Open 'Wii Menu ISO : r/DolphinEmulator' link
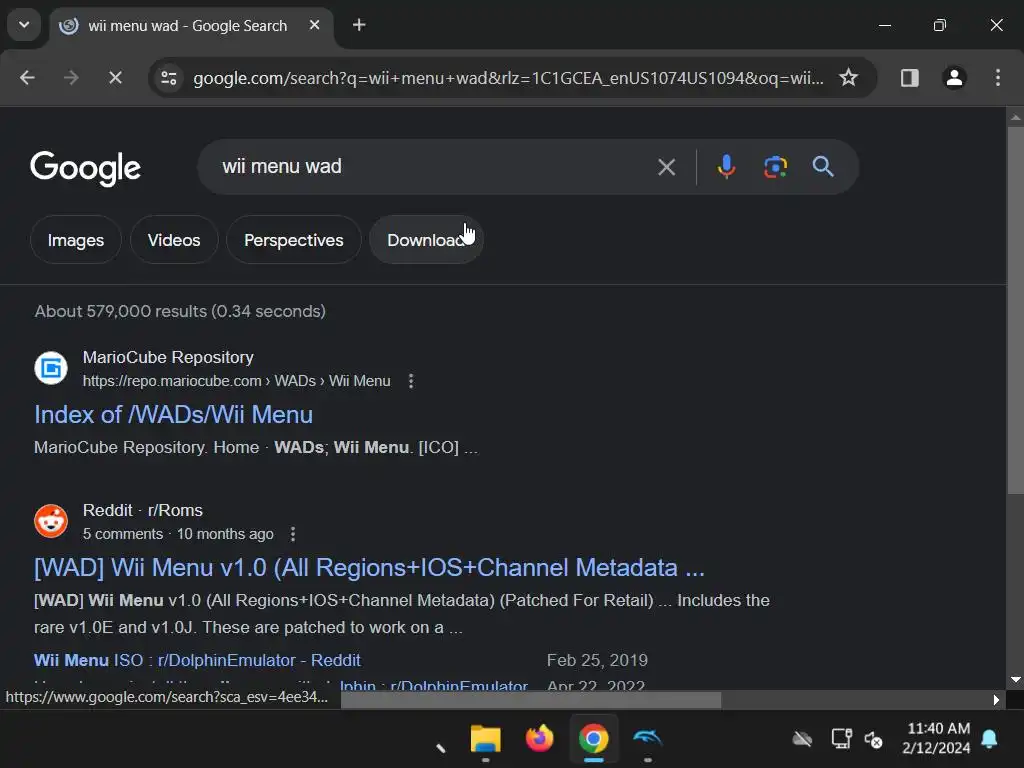The height and width of the screenshot is (768, 1024). pos(197,660)
